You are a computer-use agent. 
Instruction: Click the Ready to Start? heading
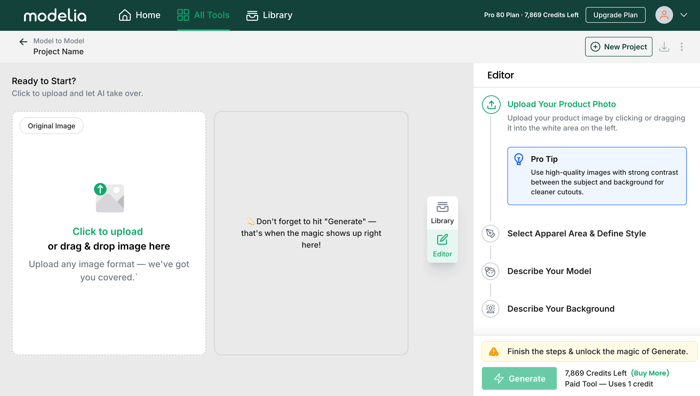point(44,81)
